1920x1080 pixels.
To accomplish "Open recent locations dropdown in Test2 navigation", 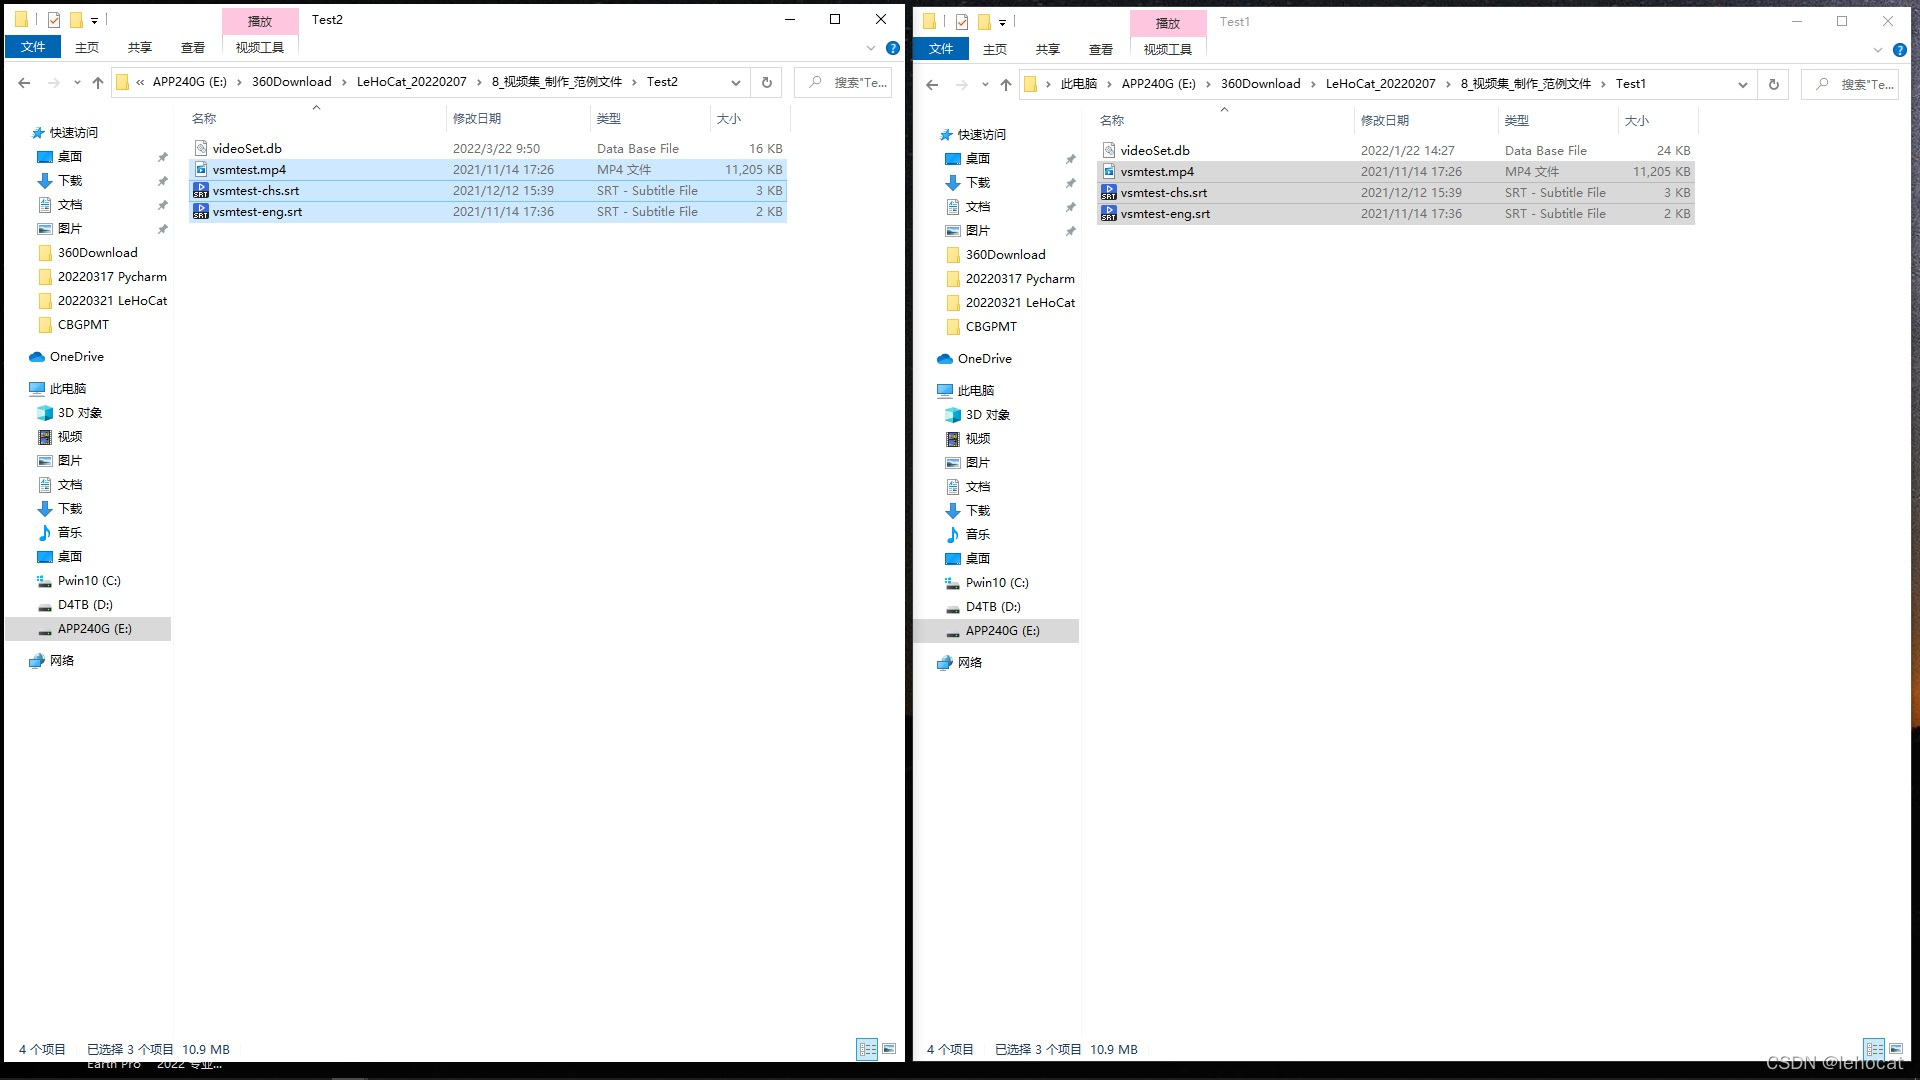I will (77, 83).
